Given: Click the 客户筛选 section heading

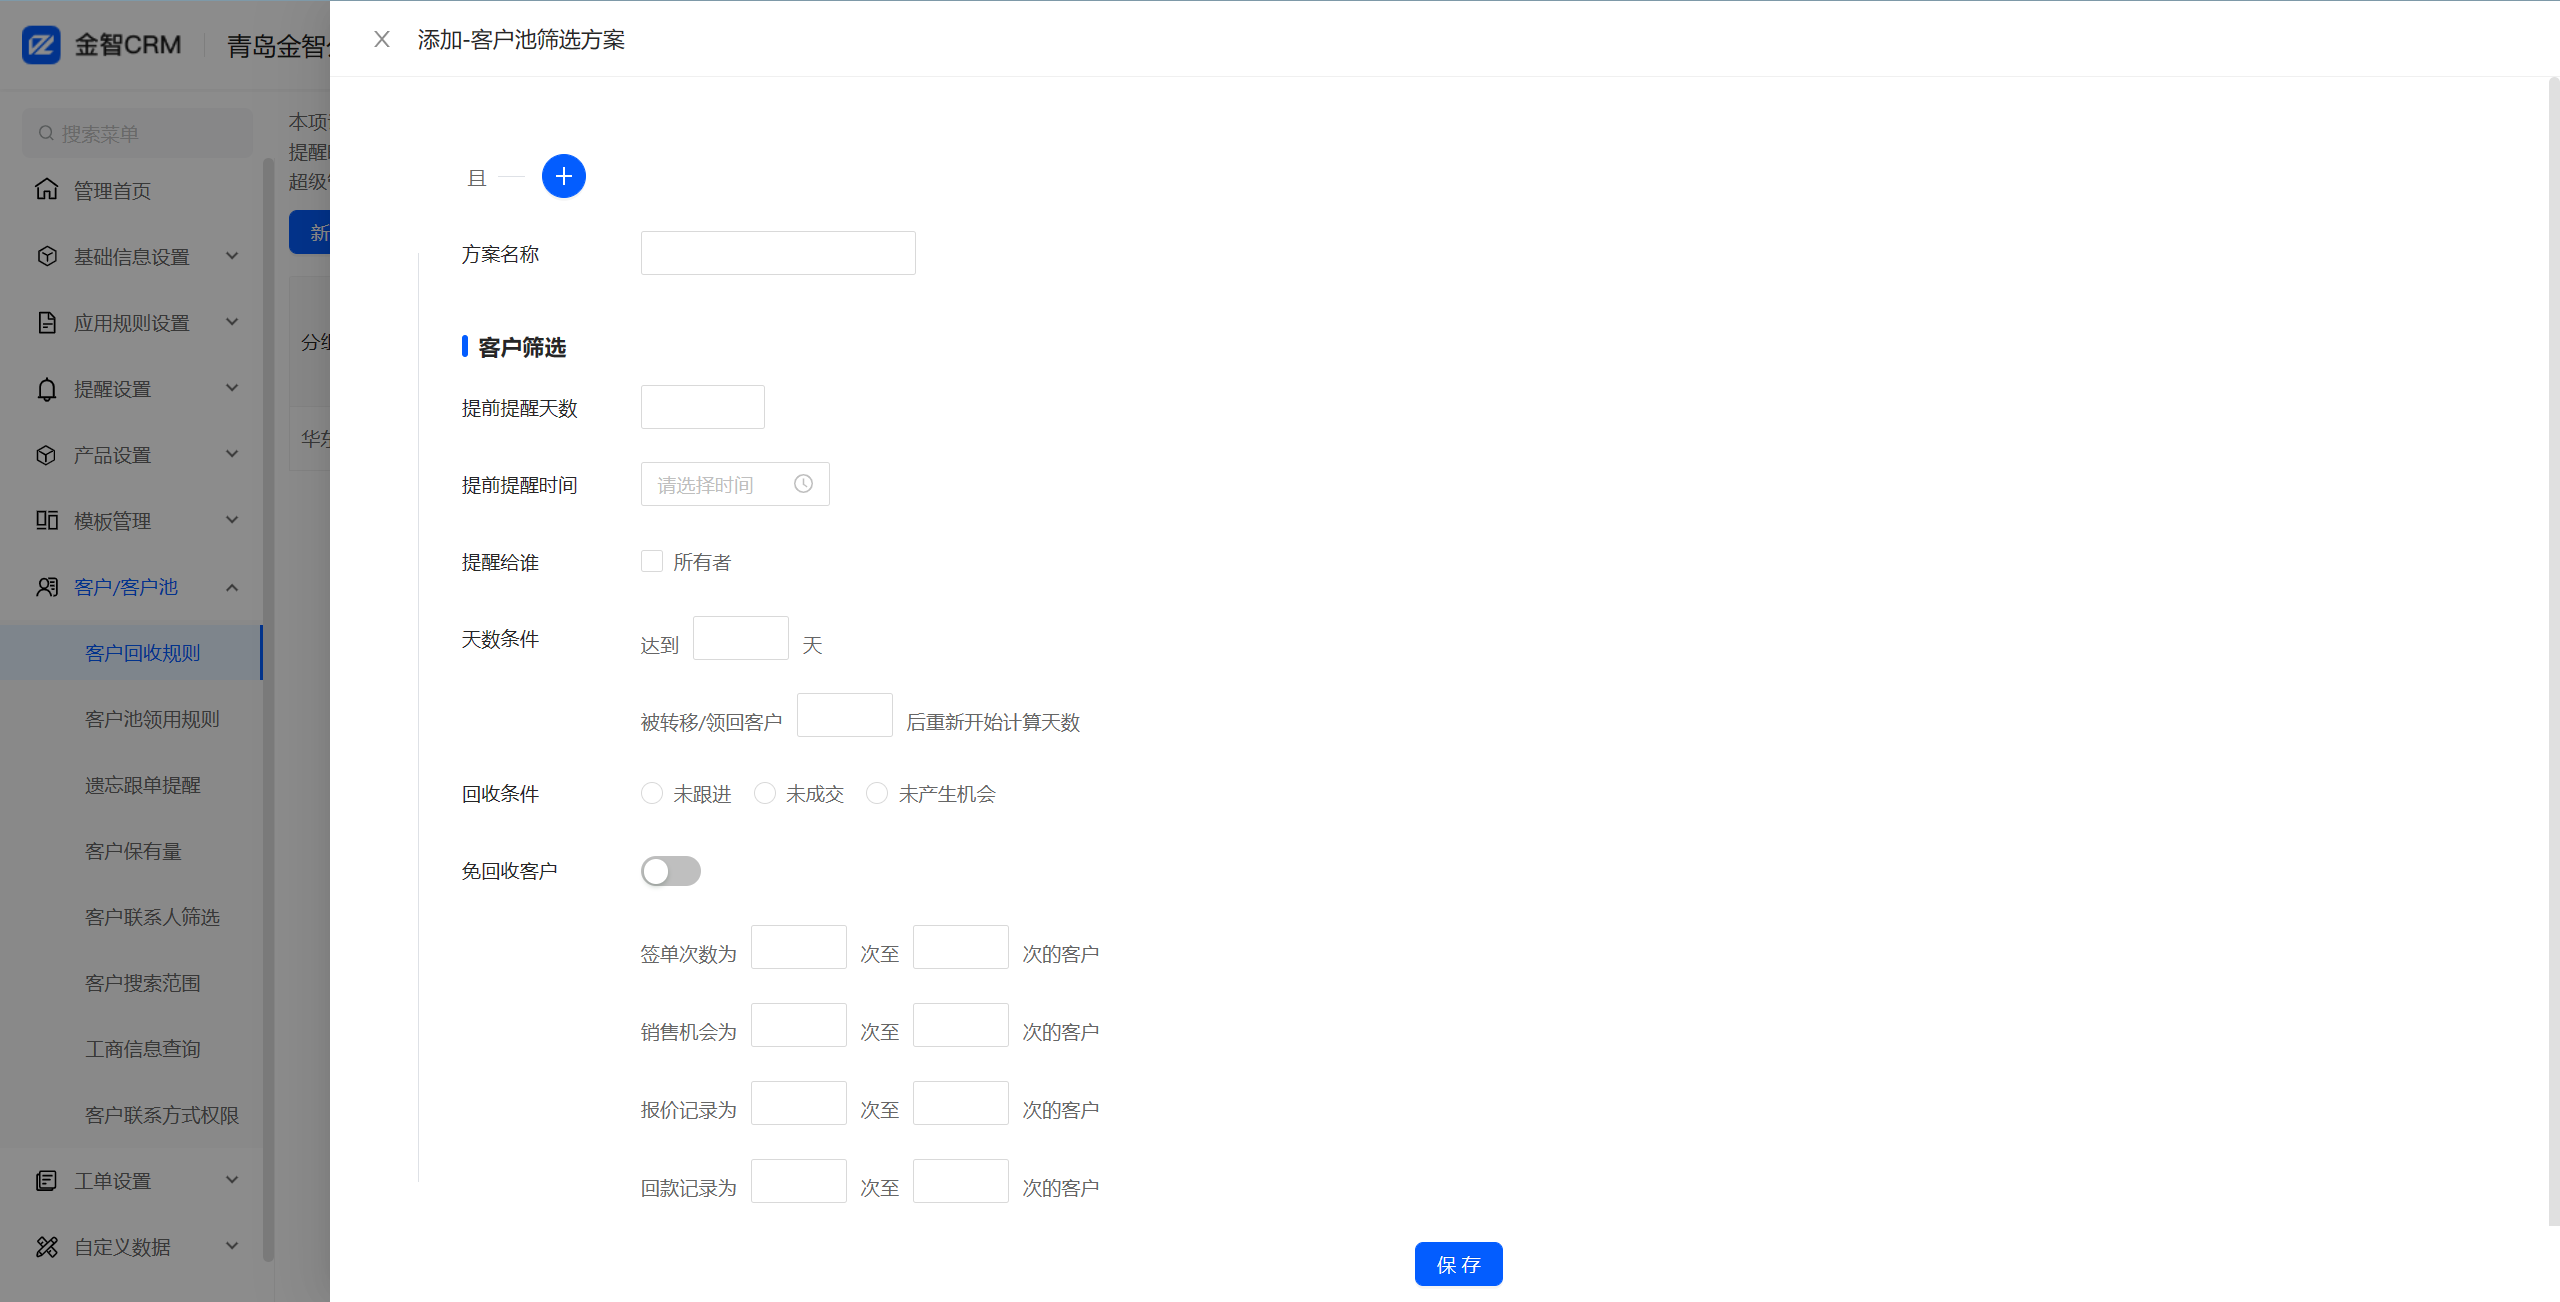Looking at the screenshot, I should point(522,347).
